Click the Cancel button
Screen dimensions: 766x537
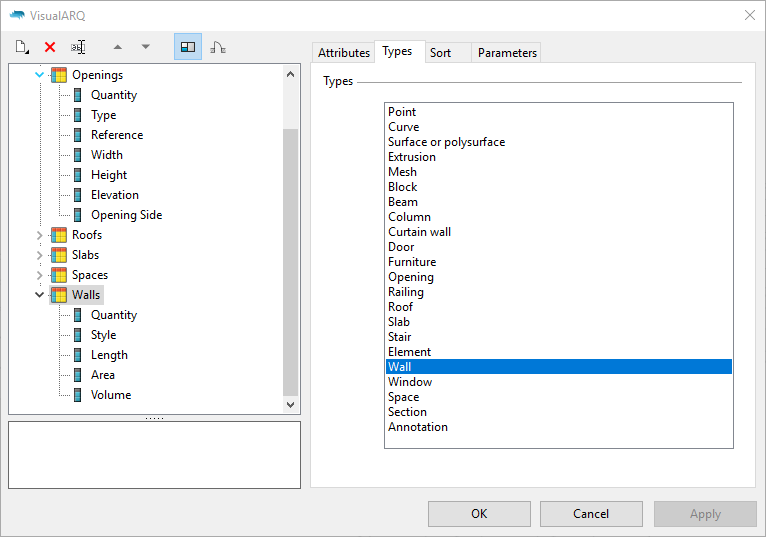tap(591, 514)
